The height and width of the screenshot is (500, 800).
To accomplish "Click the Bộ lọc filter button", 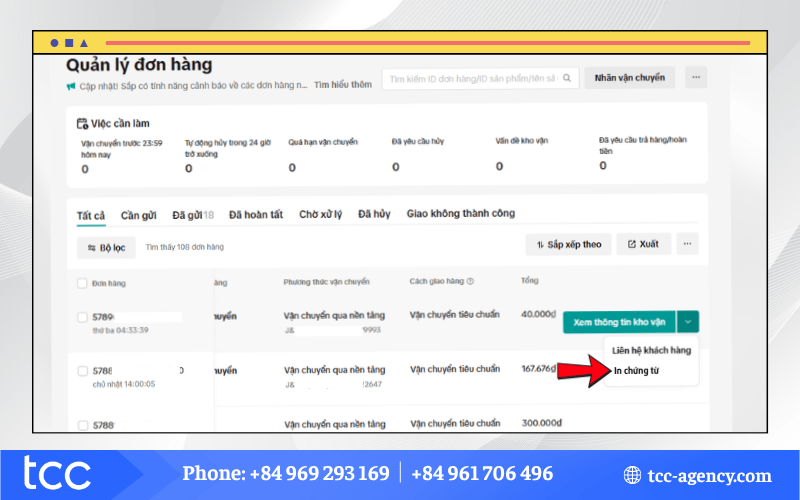I will point(106,247).
